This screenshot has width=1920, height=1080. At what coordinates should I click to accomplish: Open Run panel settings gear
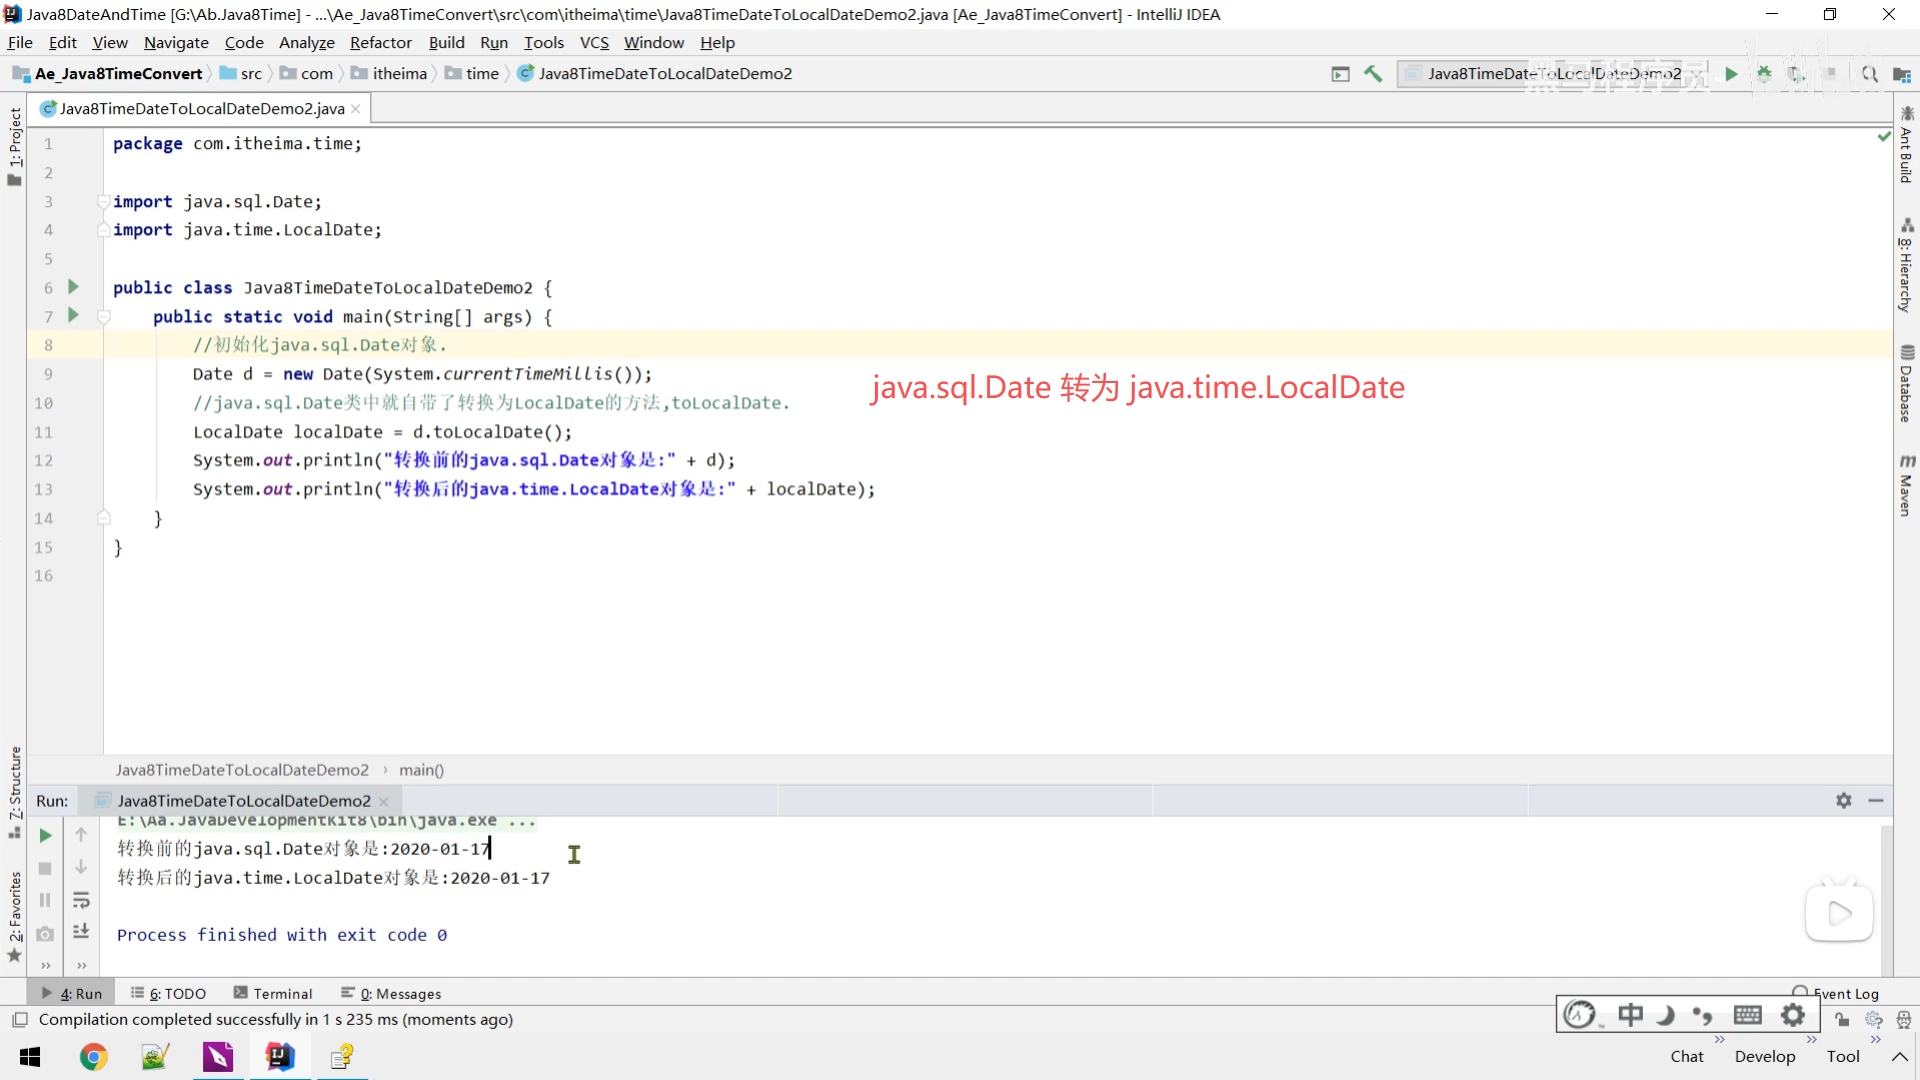pos(1843,800)
